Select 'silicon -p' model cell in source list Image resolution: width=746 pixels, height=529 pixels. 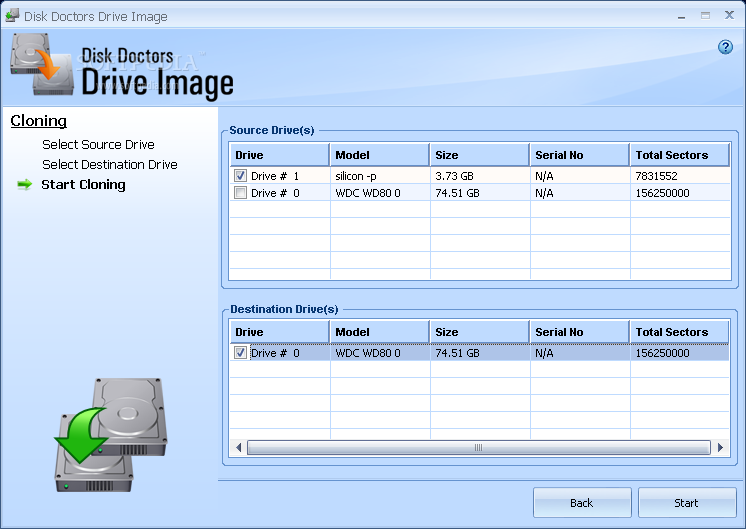click(x=356, y=176)
